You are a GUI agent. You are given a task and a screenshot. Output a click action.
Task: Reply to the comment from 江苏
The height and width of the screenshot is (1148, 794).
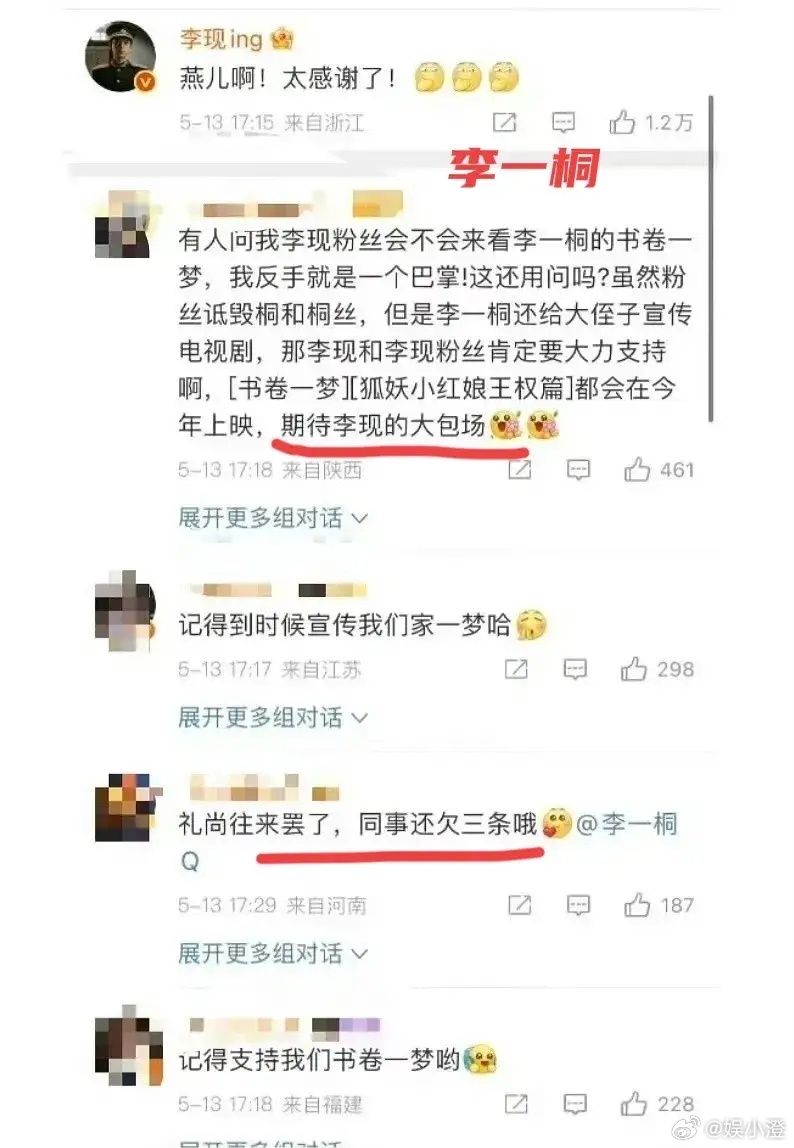(x=575, y=668)
